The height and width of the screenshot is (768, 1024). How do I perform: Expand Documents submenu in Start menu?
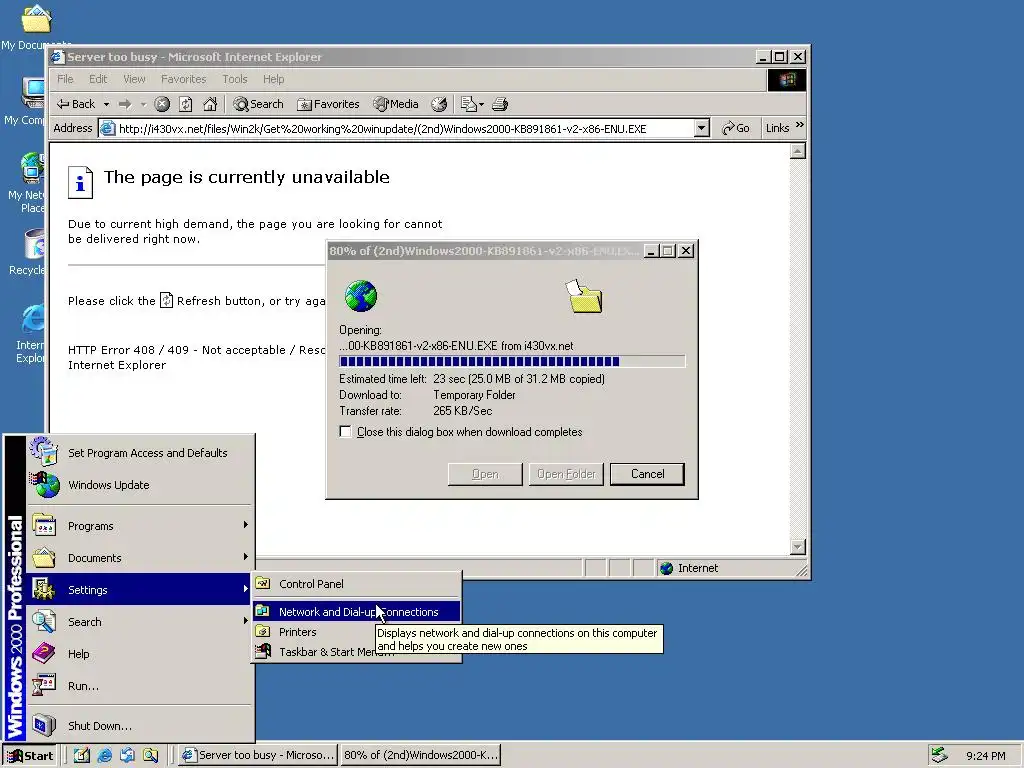[140, 558]
